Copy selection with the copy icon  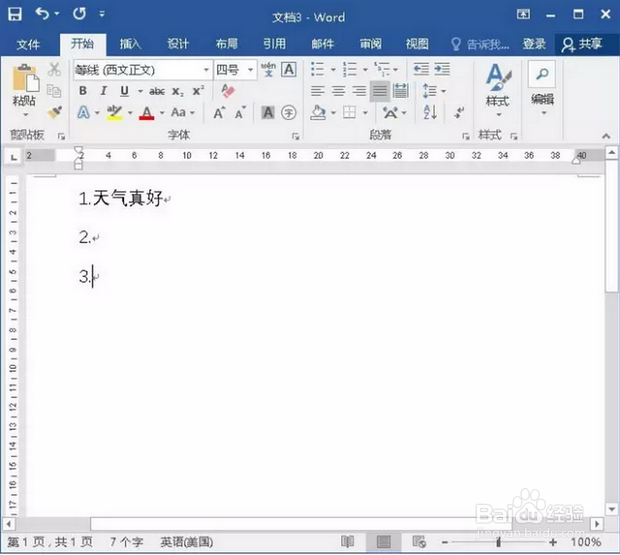(54, 91)
